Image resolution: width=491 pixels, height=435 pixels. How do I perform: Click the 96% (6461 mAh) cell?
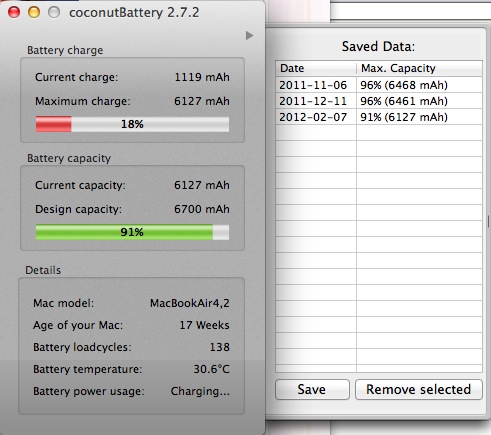pos(419,101)
